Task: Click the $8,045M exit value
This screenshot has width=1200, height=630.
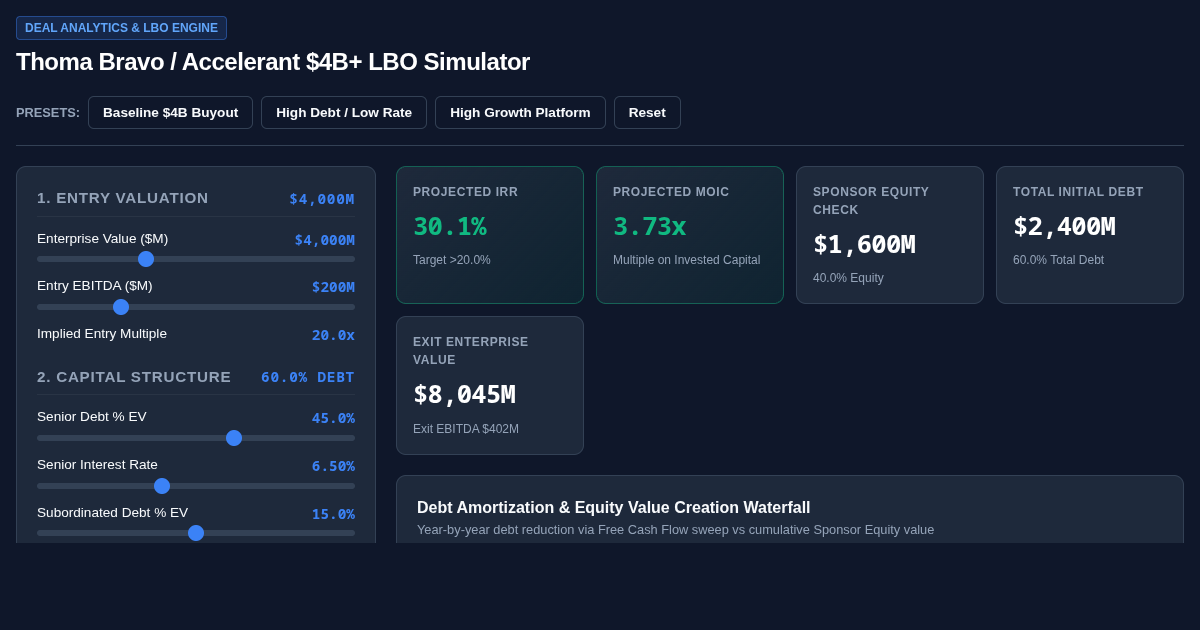Action: 464,395
